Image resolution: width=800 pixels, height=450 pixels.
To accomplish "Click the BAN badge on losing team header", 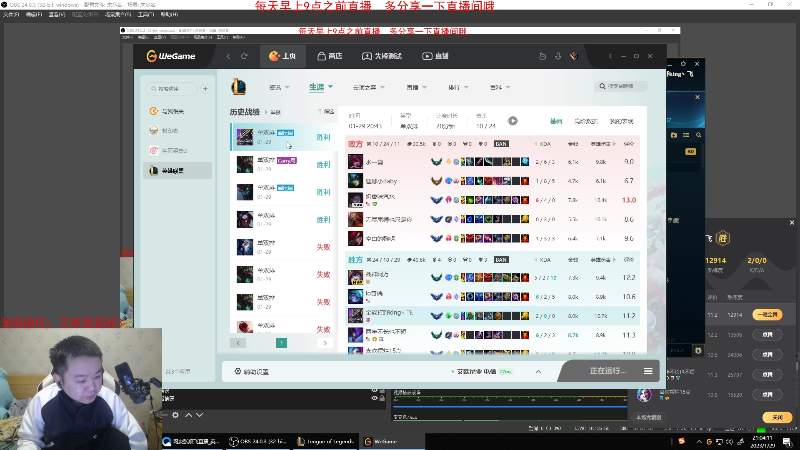I will pos(501,144).
